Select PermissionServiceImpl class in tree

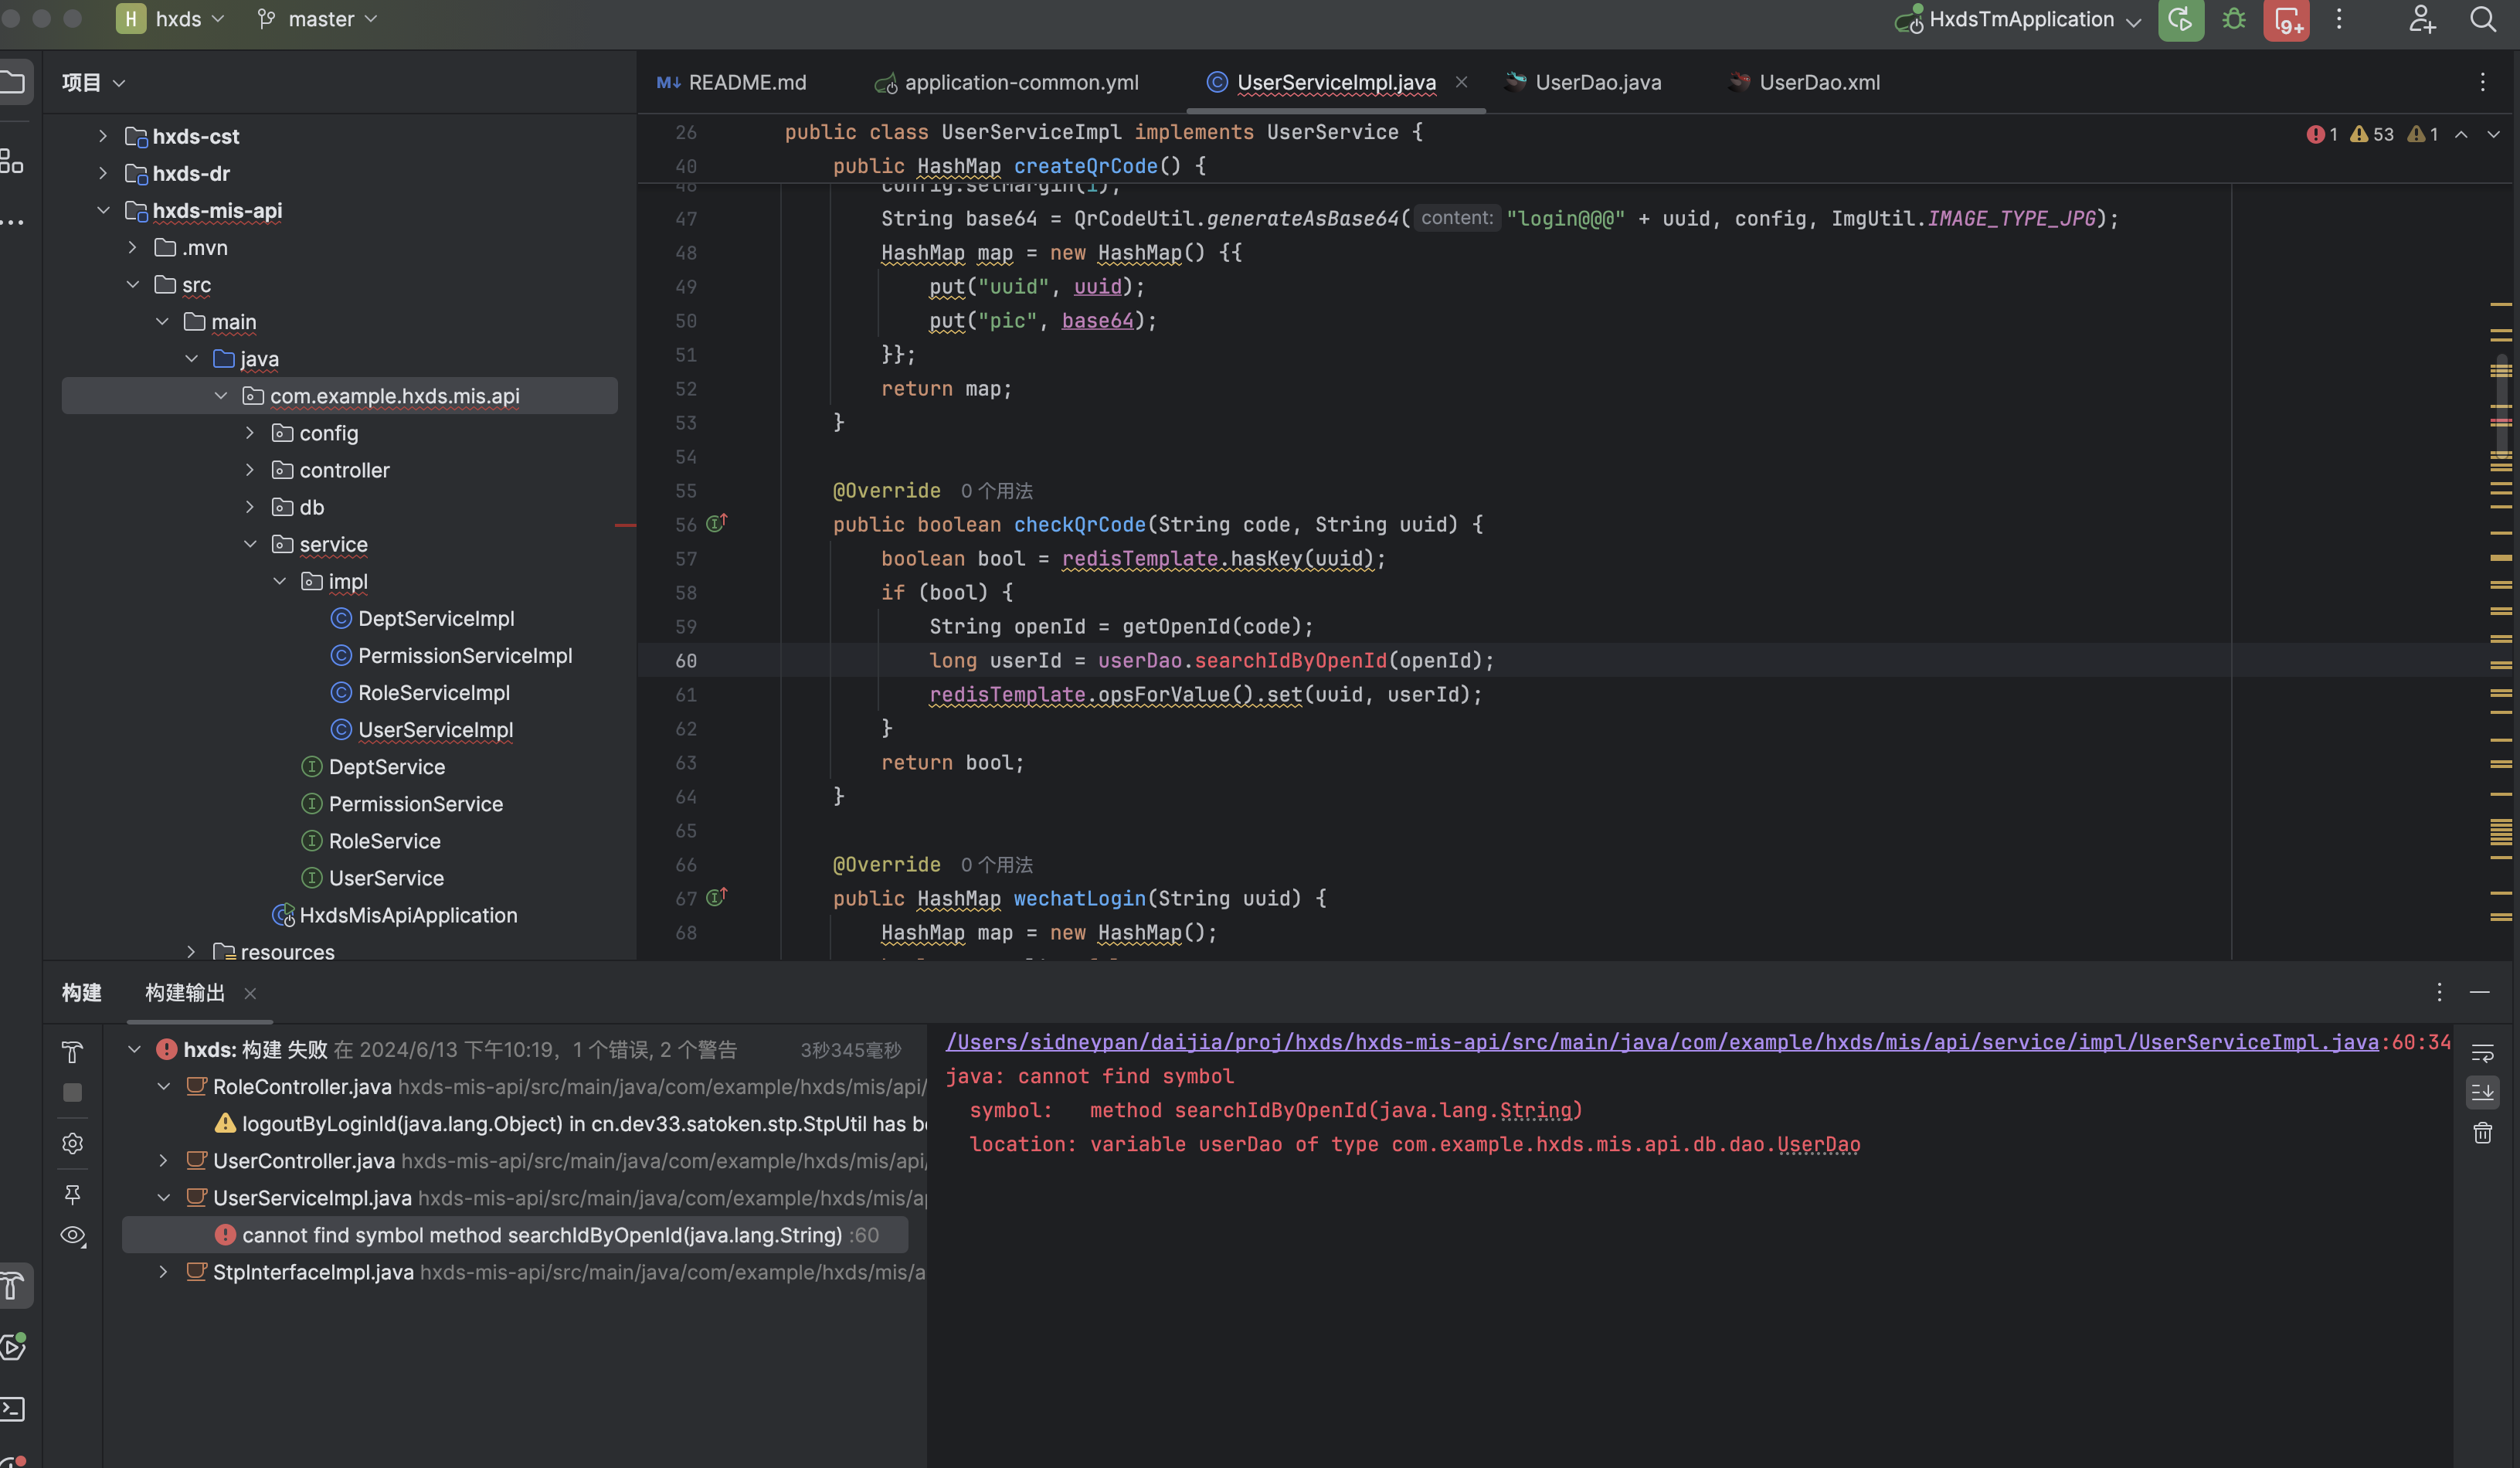point(464,655)
